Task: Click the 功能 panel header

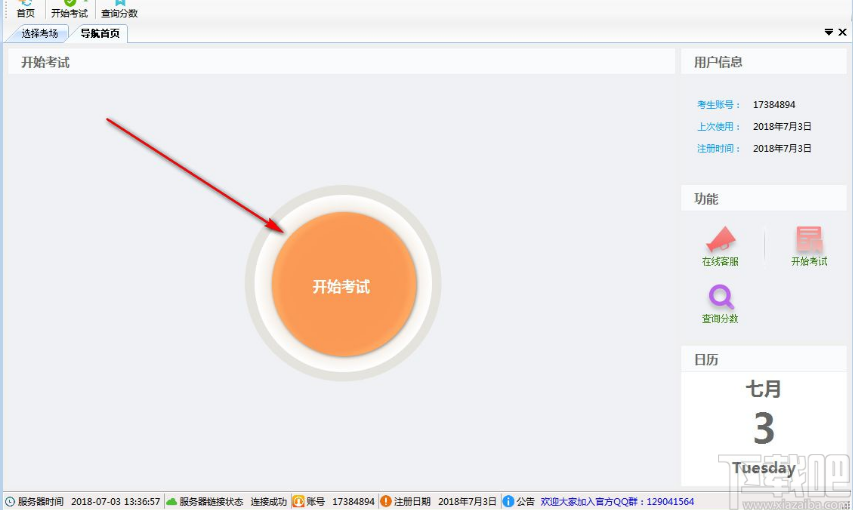Action: 763,199
